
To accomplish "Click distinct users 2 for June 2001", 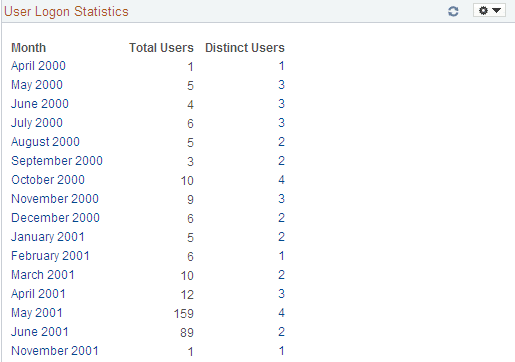I will 281,332.
